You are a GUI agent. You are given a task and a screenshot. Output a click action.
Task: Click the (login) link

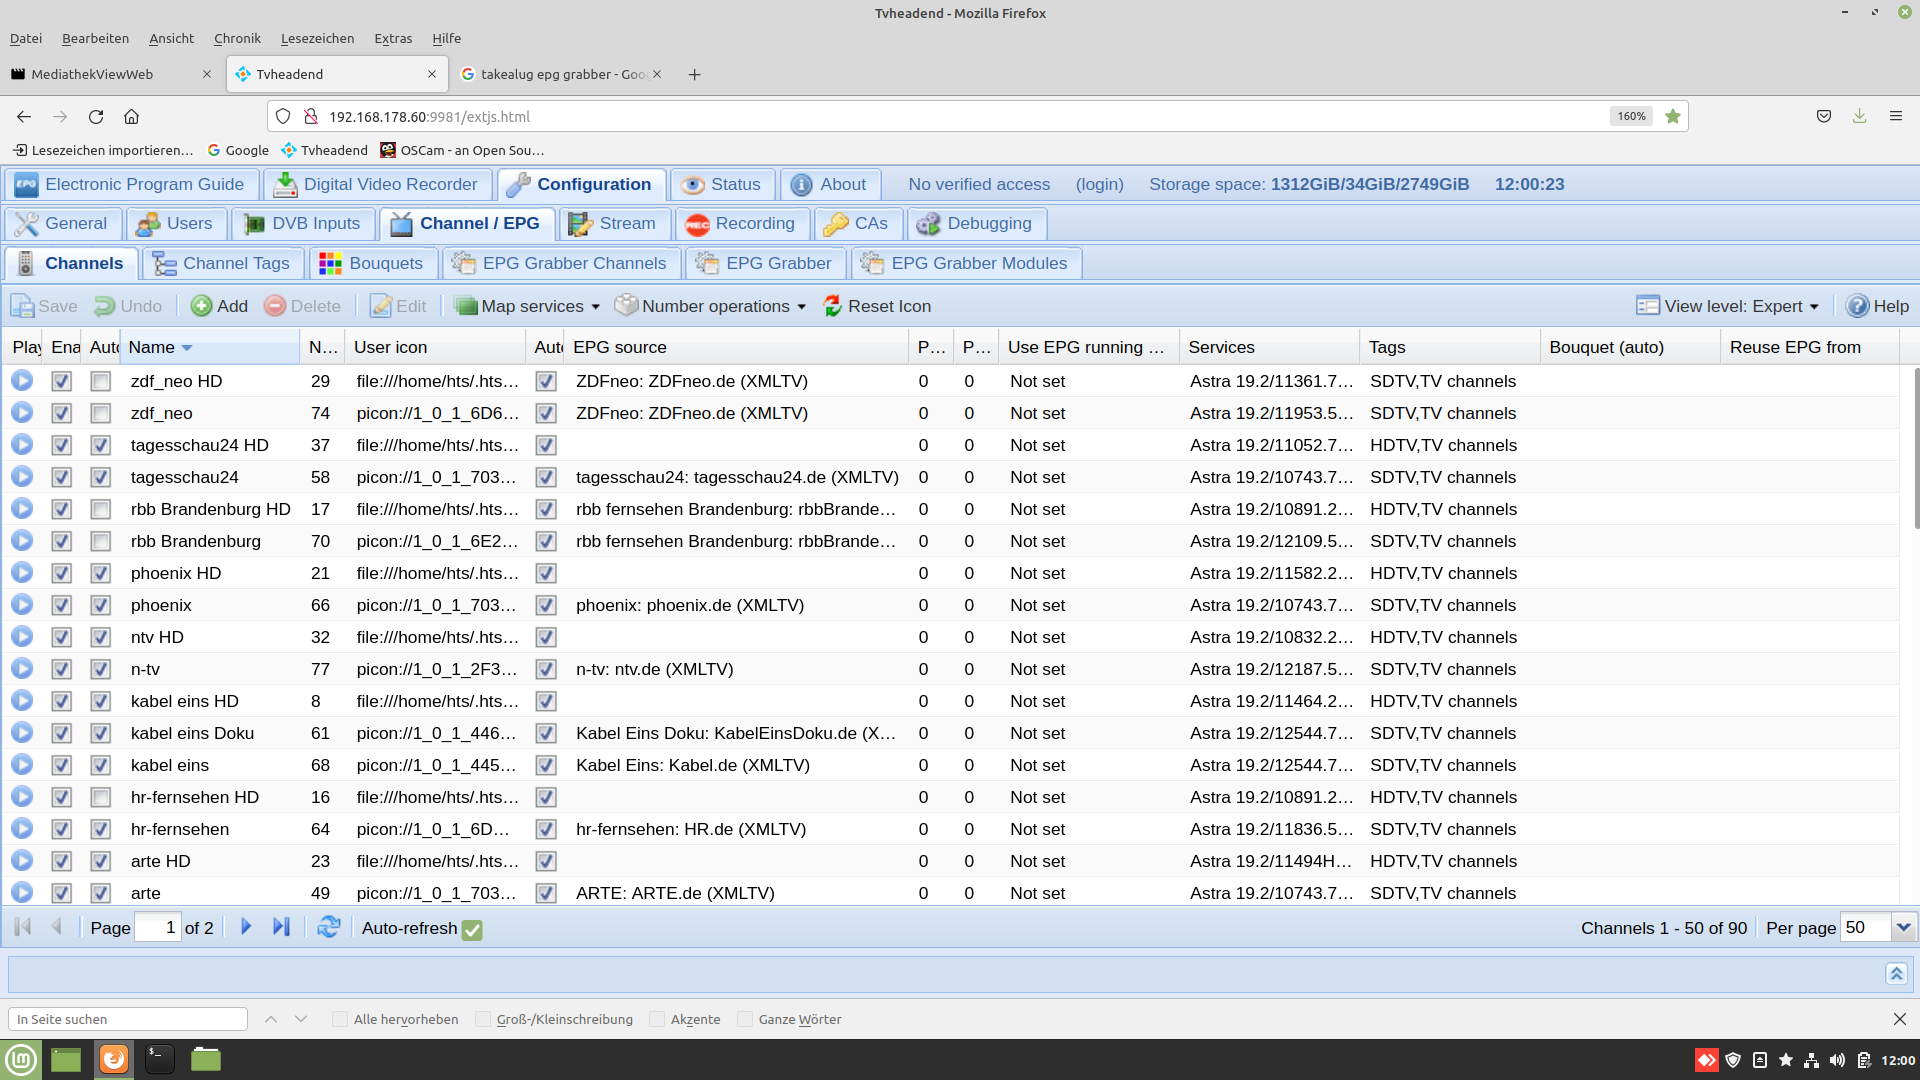1099,184
